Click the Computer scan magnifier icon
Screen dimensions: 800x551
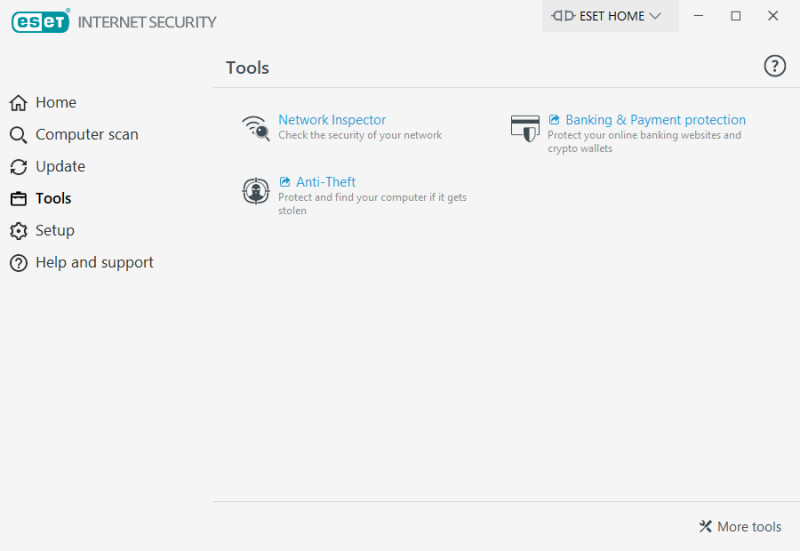click(x=18, y=135)
